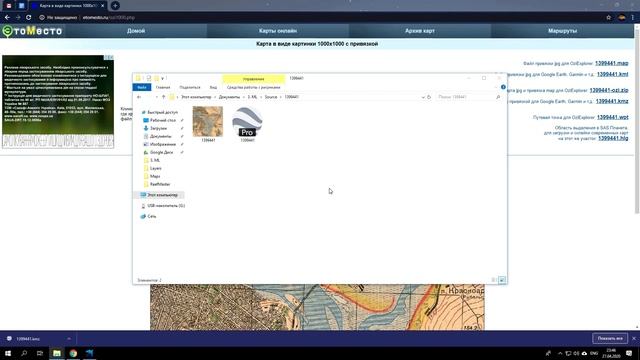Open options arrow for downloaded 1399441.kmz

pyautogui.click(x=69, y=339)
